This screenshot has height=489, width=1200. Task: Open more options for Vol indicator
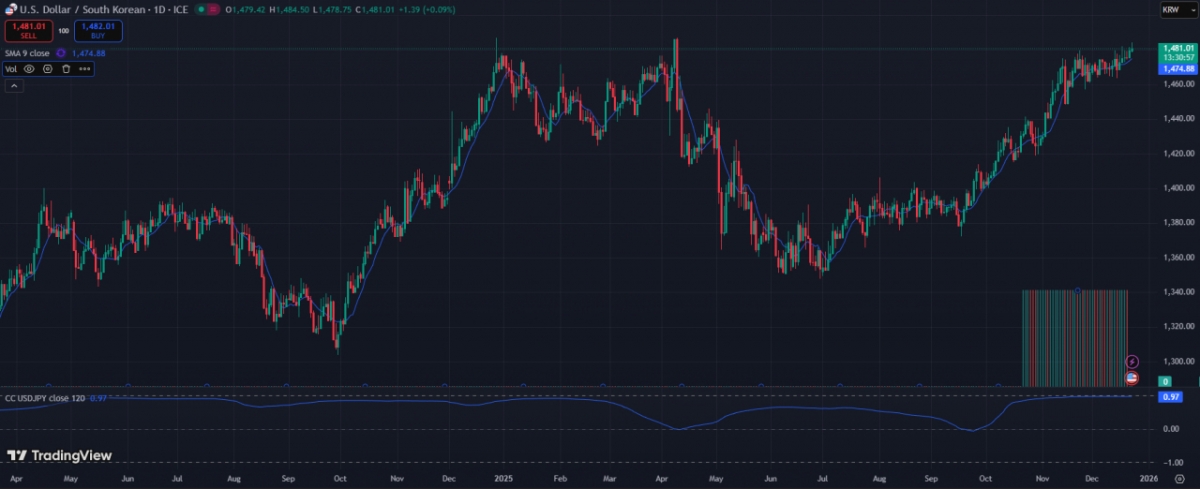pos(84,69)
